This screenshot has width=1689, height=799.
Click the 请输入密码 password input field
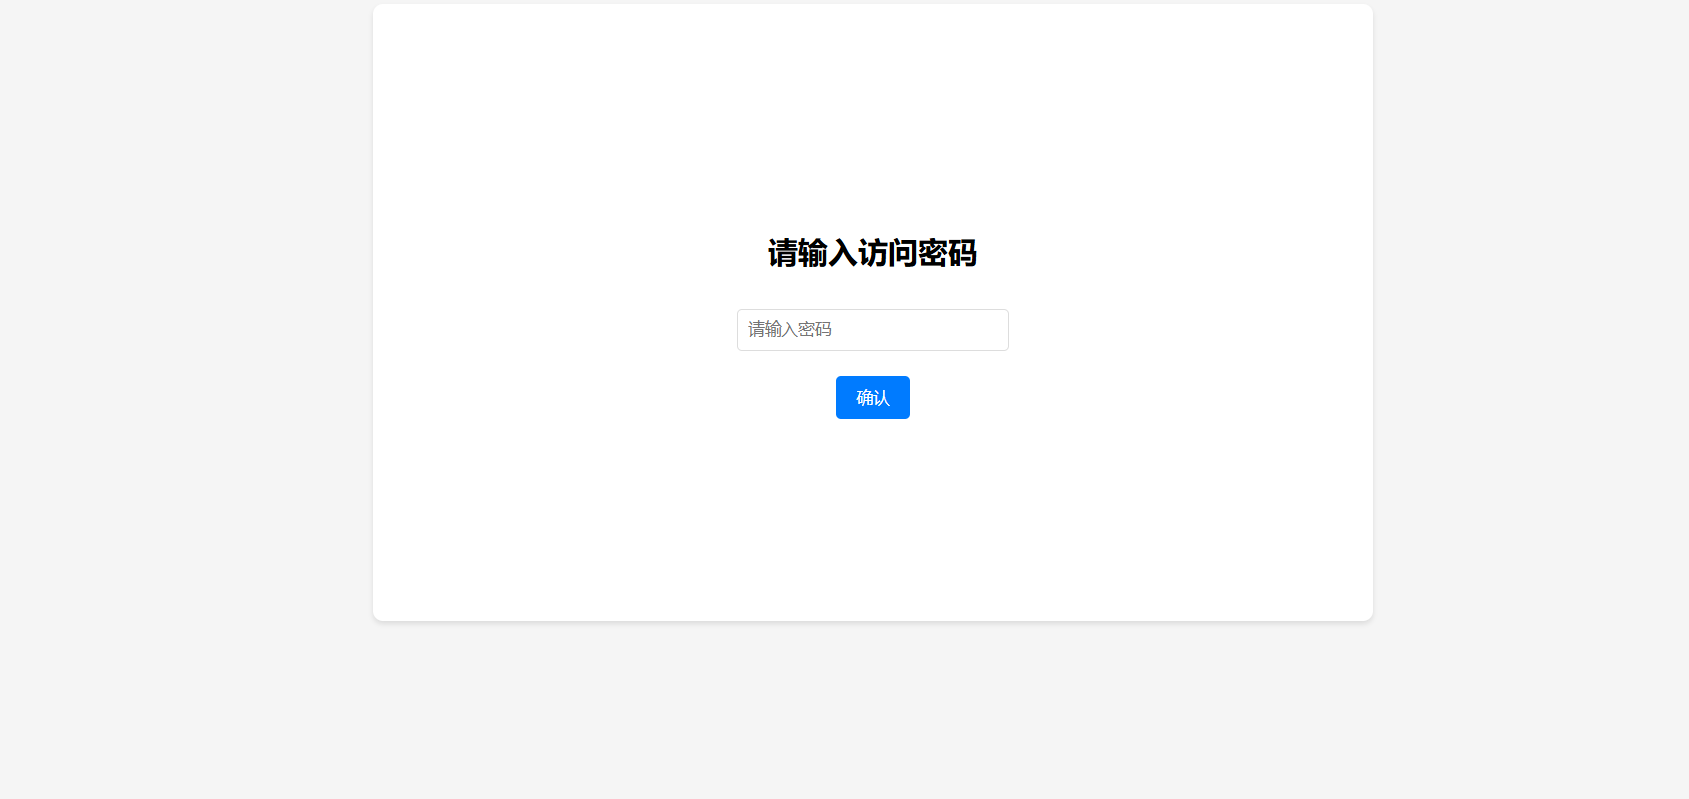click(x=872, y=330)
